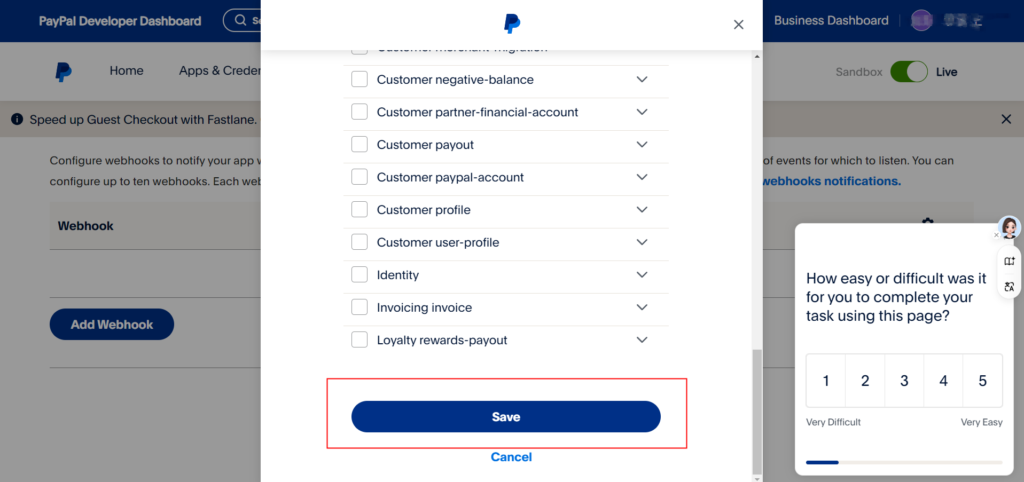Check the Customer payout checkbox
The height and width of the screenshot is (482, 1024).
[x=360, y=145]
